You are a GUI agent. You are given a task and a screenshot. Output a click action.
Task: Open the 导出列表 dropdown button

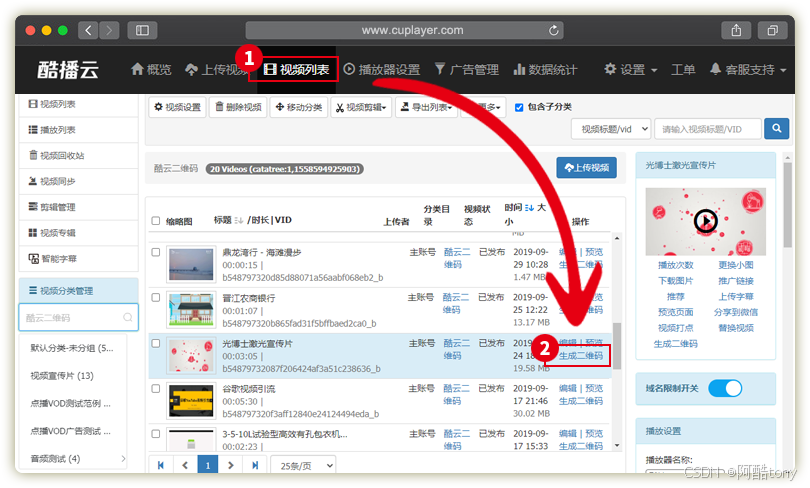click(x=426, y=107)
